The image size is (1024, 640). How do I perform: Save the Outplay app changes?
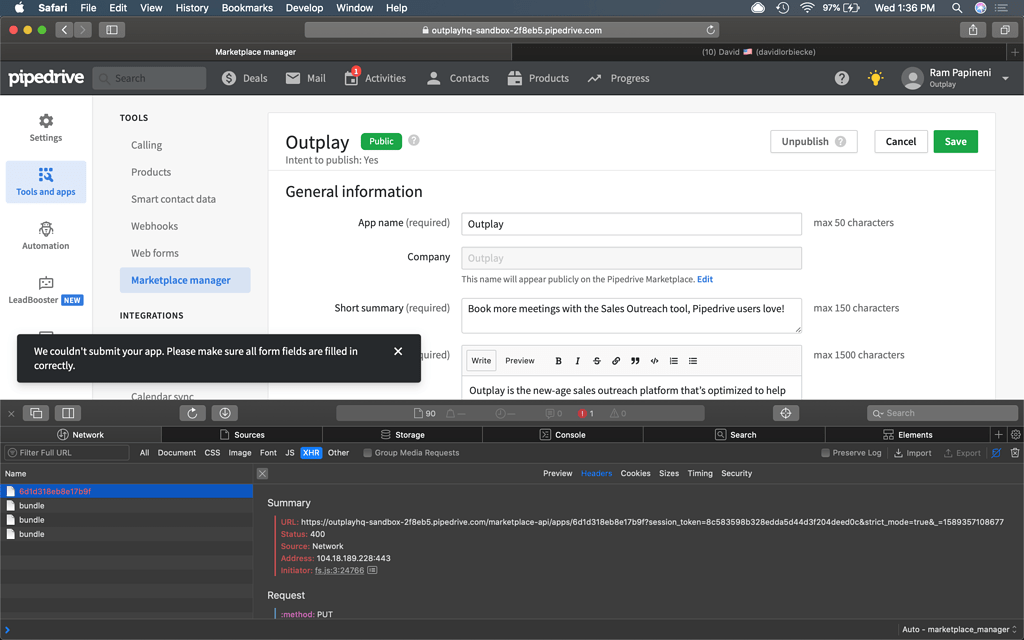click(x=955, y=141)
